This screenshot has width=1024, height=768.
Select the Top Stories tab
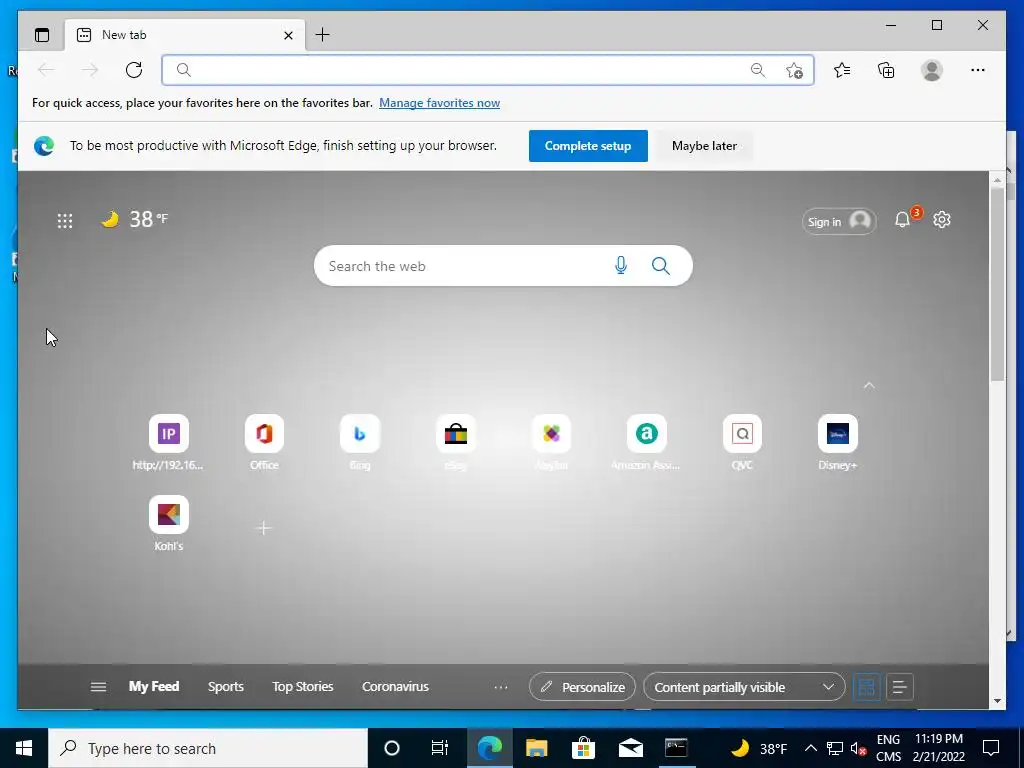[302, 687]
